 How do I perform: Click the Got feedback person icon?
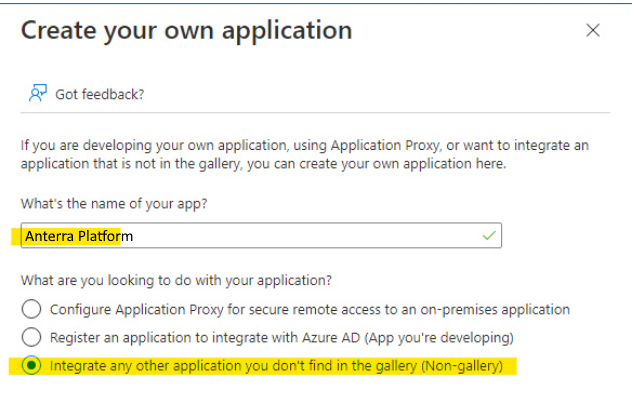(38, 93)
